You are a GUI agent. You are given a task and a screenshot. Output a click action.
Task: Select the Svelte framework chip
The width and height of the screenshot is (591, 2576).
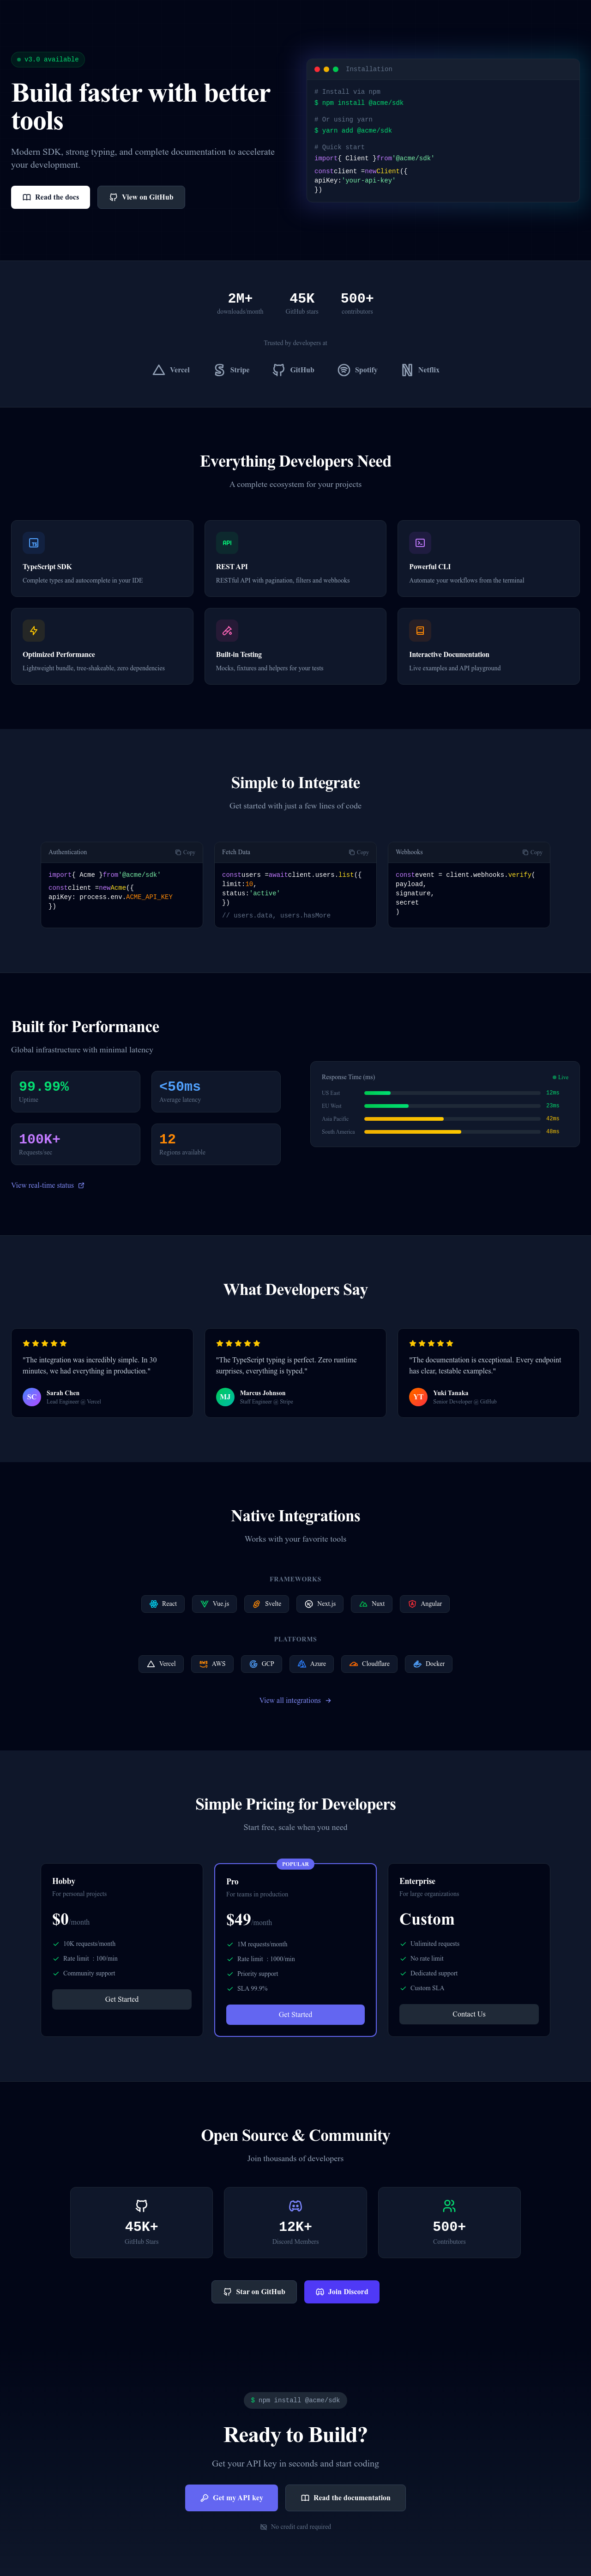(x=267, y=1603)
